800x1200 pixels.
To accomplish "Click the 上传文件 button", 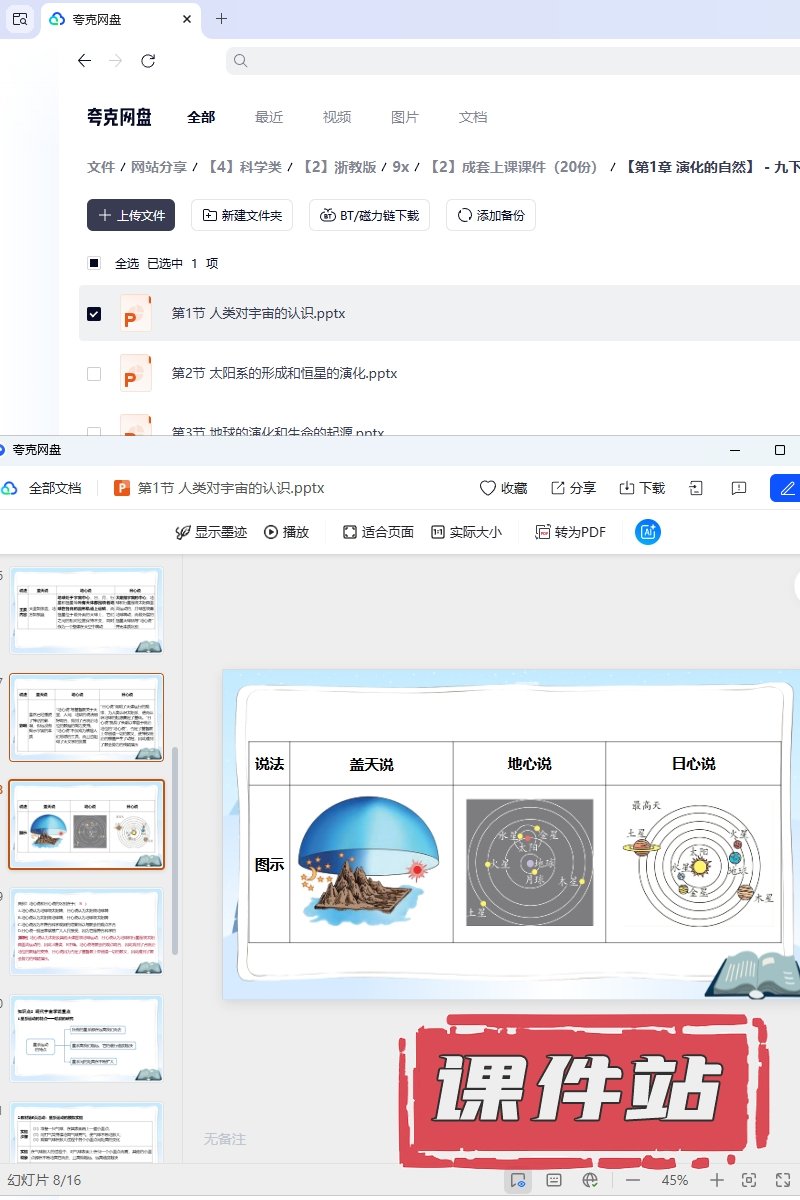I will tap(131, 215).
